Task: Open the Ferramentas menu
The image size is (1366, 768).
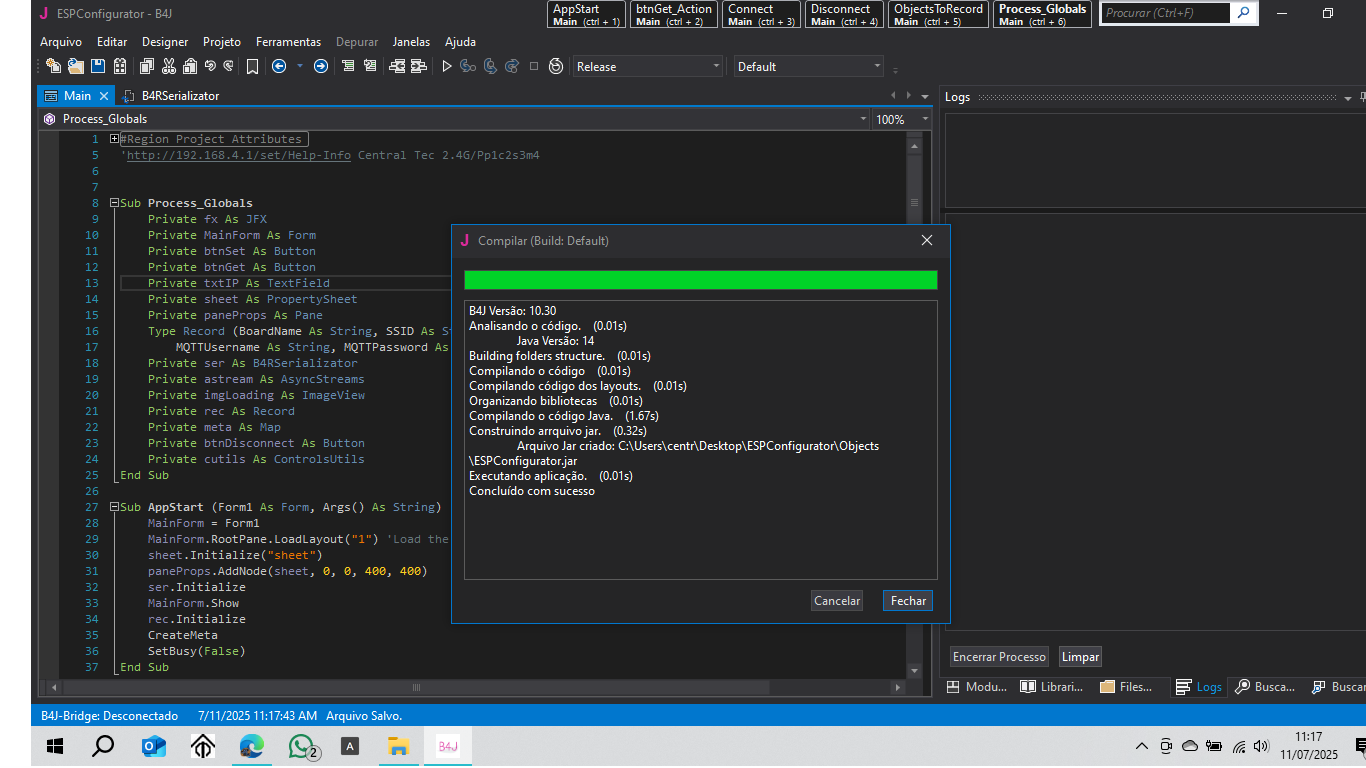Action: [288, 42]
